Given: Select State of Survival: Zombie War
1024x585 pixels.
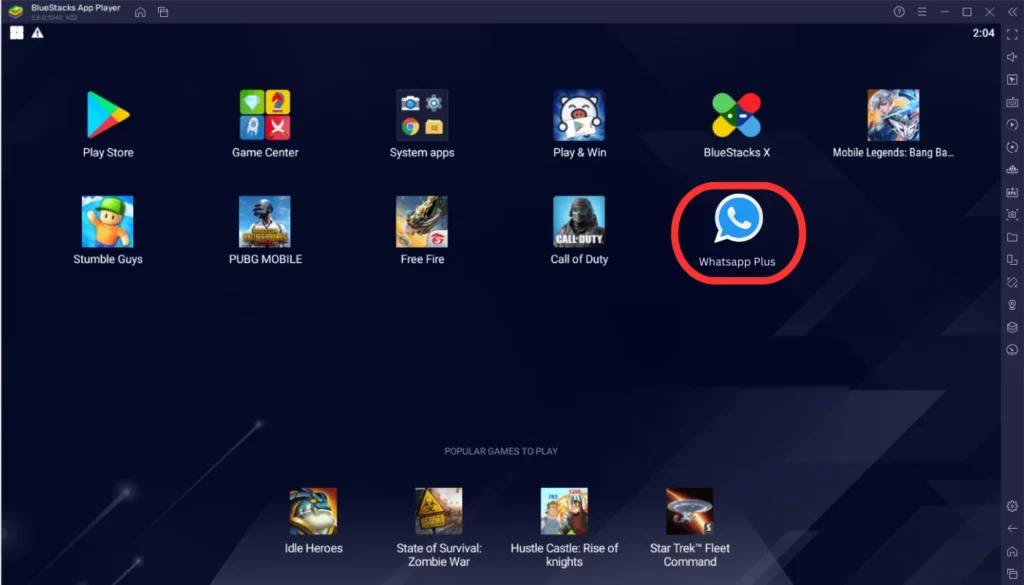Looking at the screenshot, I should tap(438, 512).
